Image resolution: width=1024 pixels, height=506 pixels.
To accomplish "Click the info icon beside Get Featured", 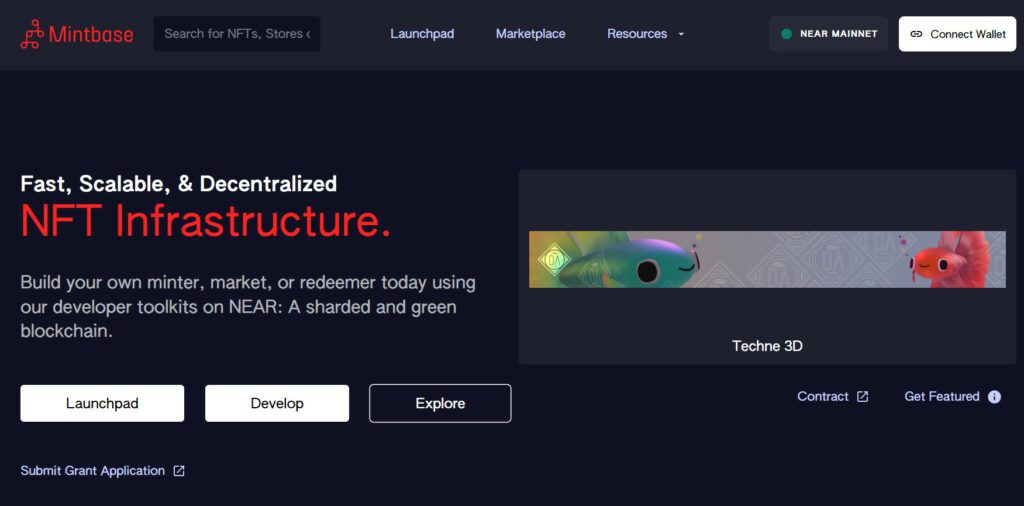I will (x=994, y=397).
